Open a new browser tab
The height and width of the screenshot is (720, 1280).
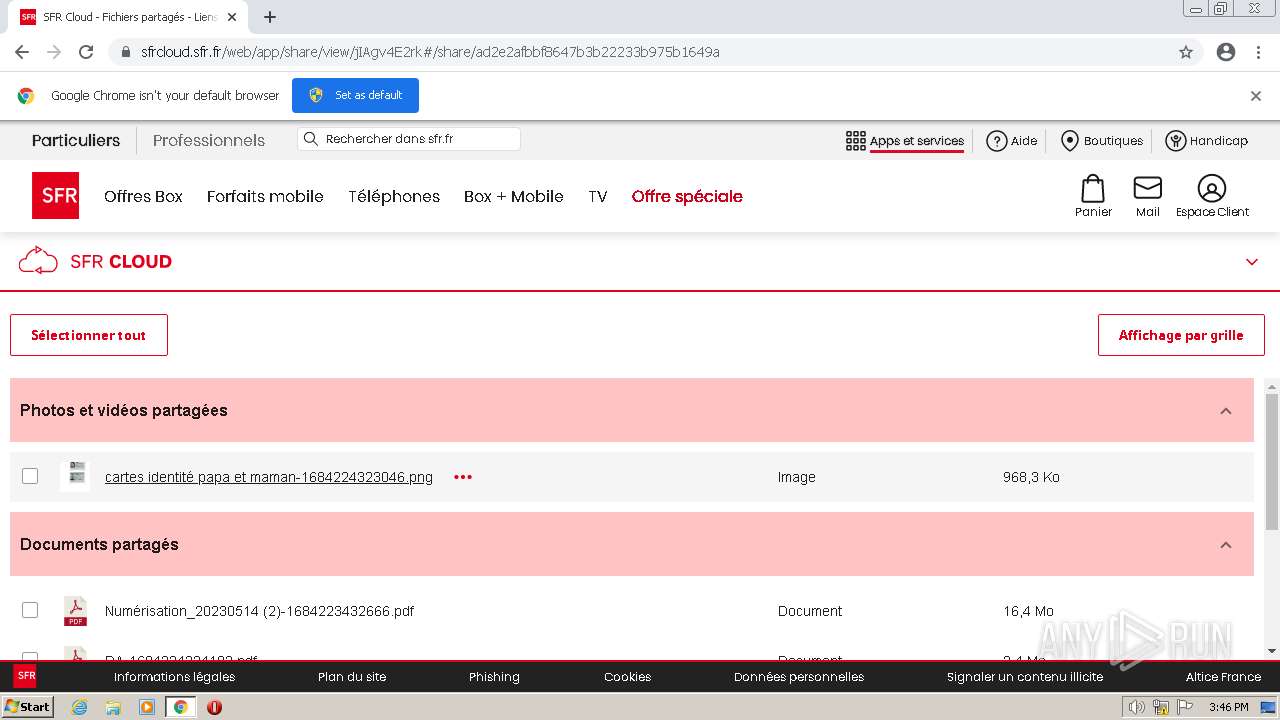(x=269, y=17)
